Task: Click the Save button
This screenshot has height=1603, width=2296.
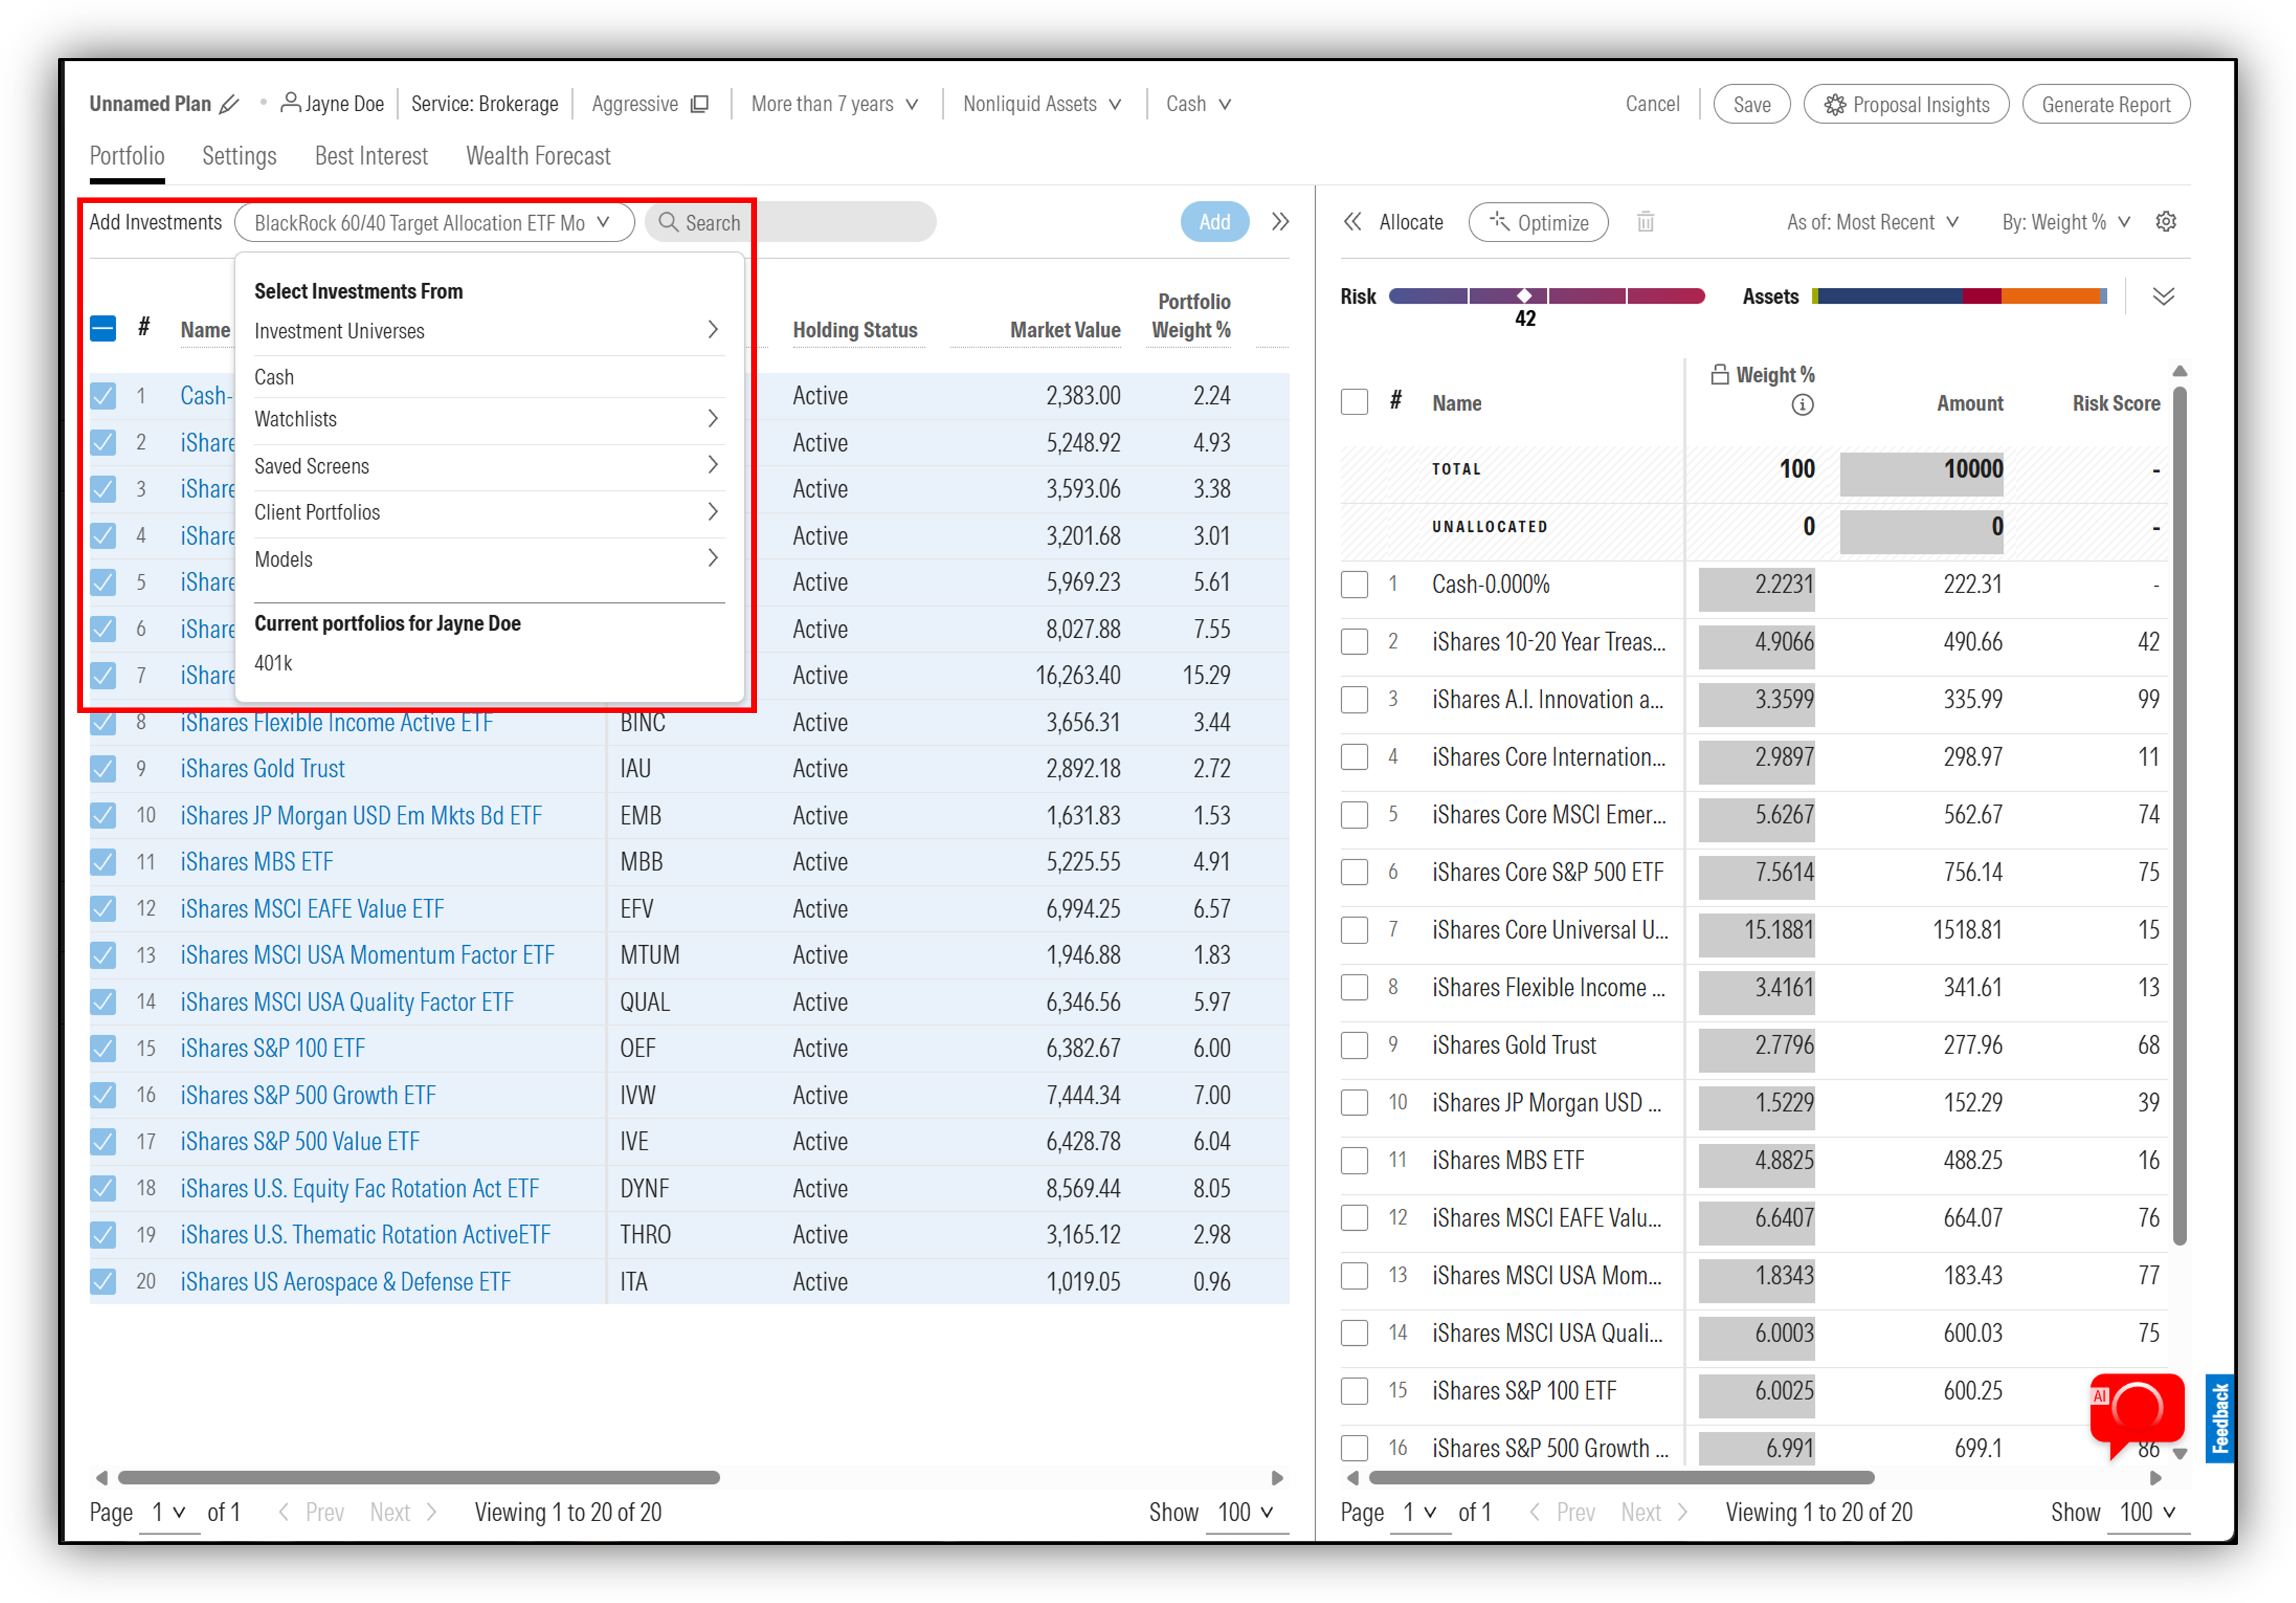Action: click(1751, 105)
